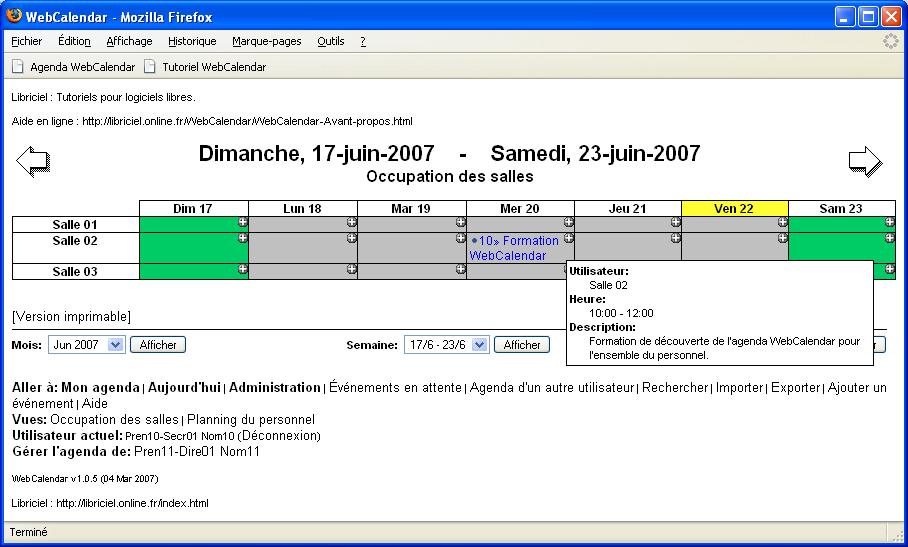908x547 pixels.
Task: Open the Aide link
Action: point(94,403)
